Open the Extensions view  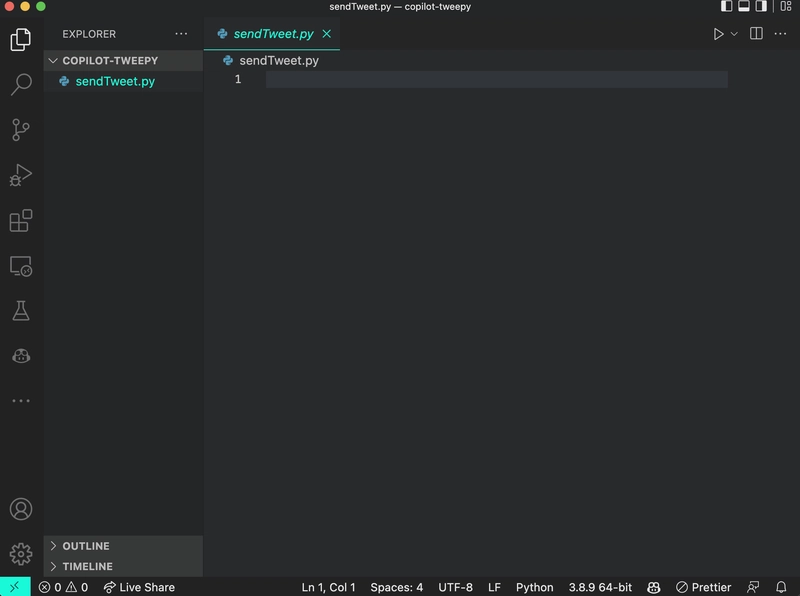(x=21, y=221)
